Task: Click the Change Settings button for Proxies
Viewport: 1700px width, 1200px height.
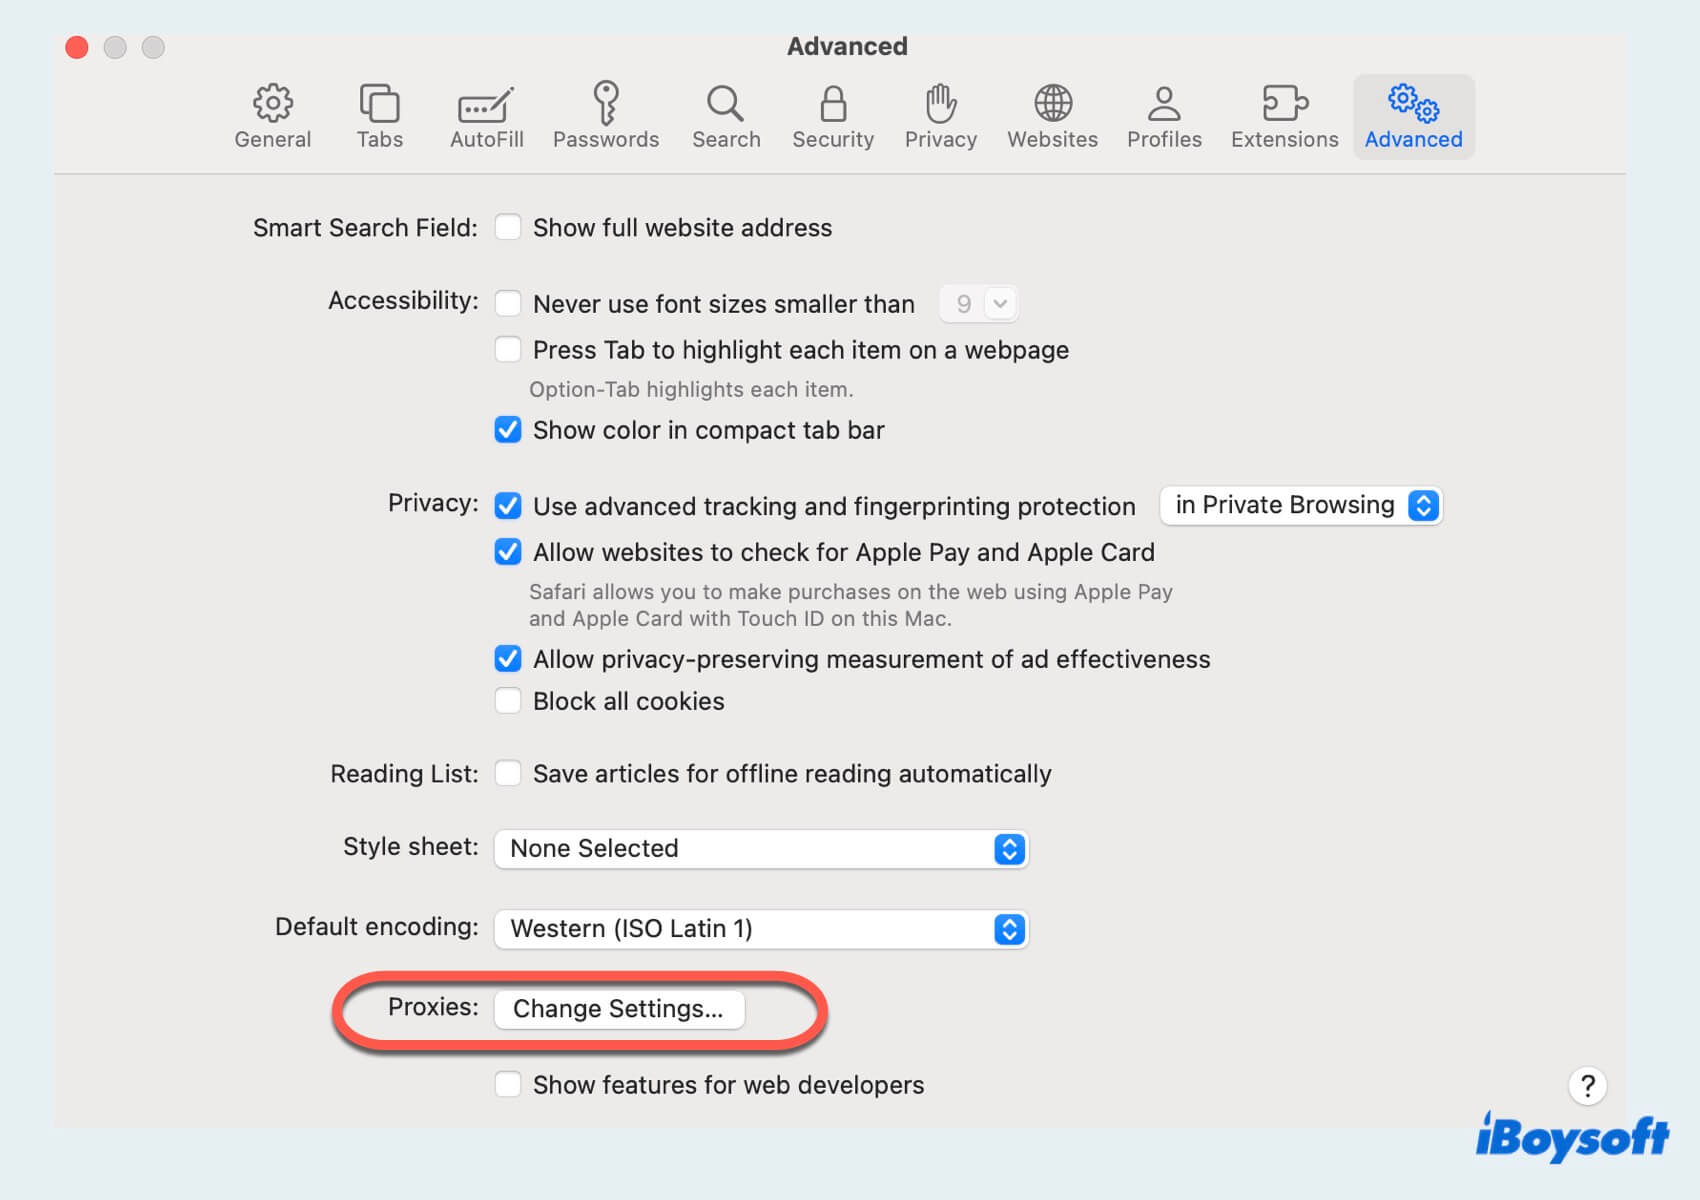Action: click(618, 1009)
